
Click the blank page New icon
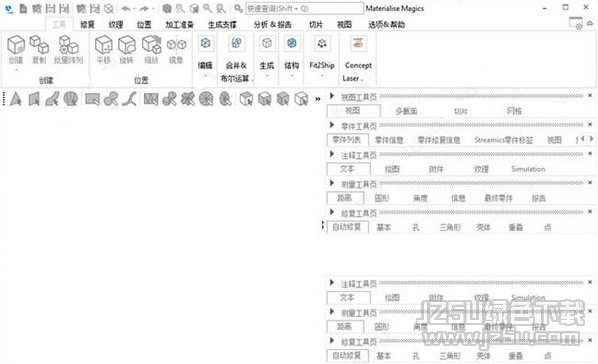pyautogui.click(x=23, y=8)
